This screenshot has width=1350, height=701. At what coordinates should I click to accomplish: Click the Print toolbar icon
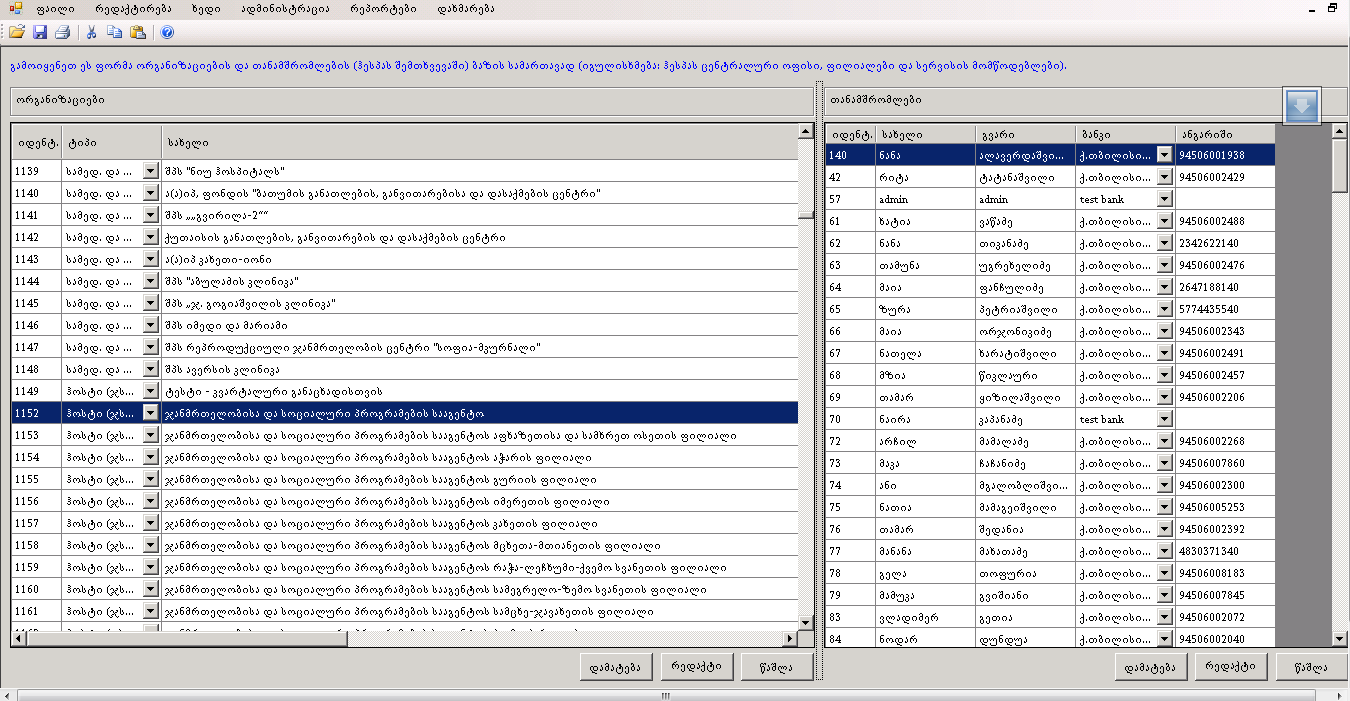coord(62,32)
